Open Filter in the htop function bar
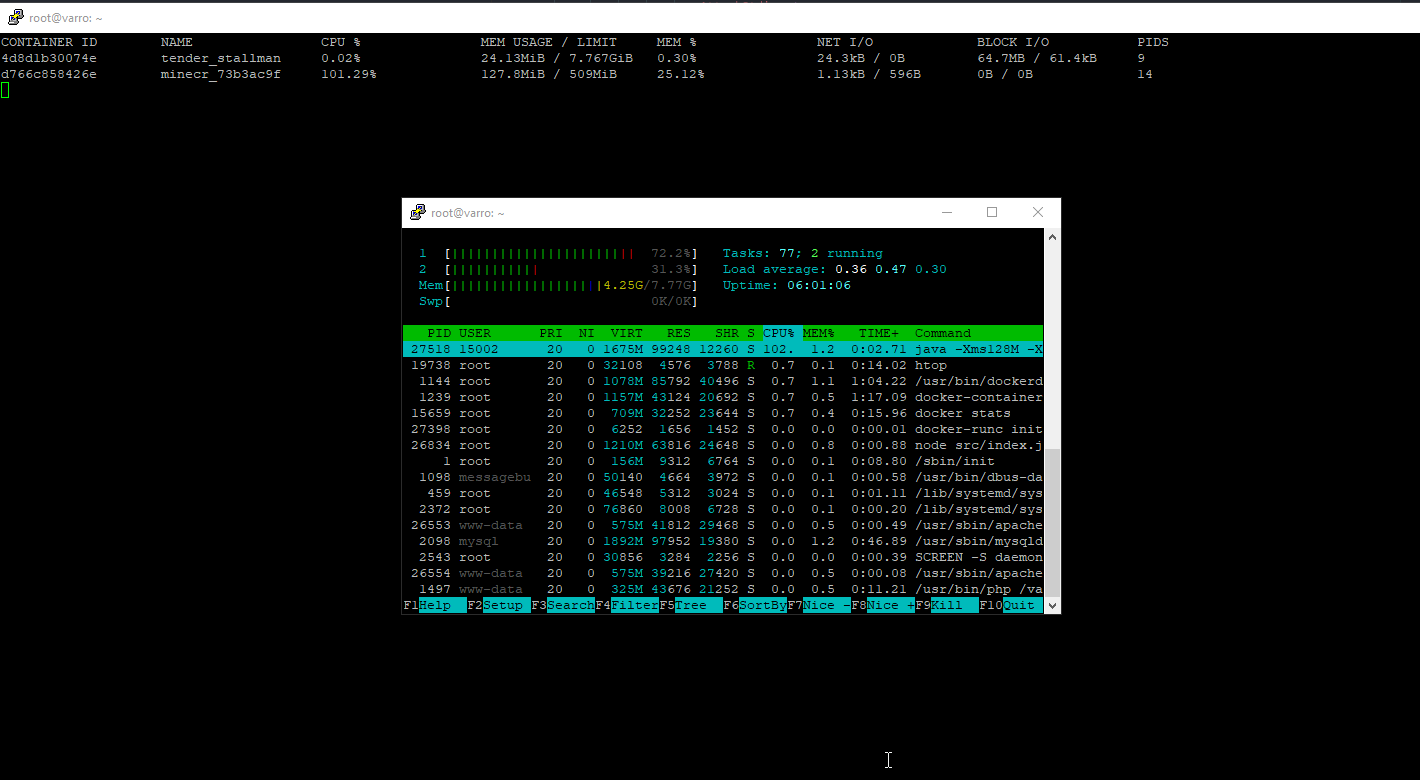Image resolution: width=1420 pixels, height=780 pixels. coord(633,606)
